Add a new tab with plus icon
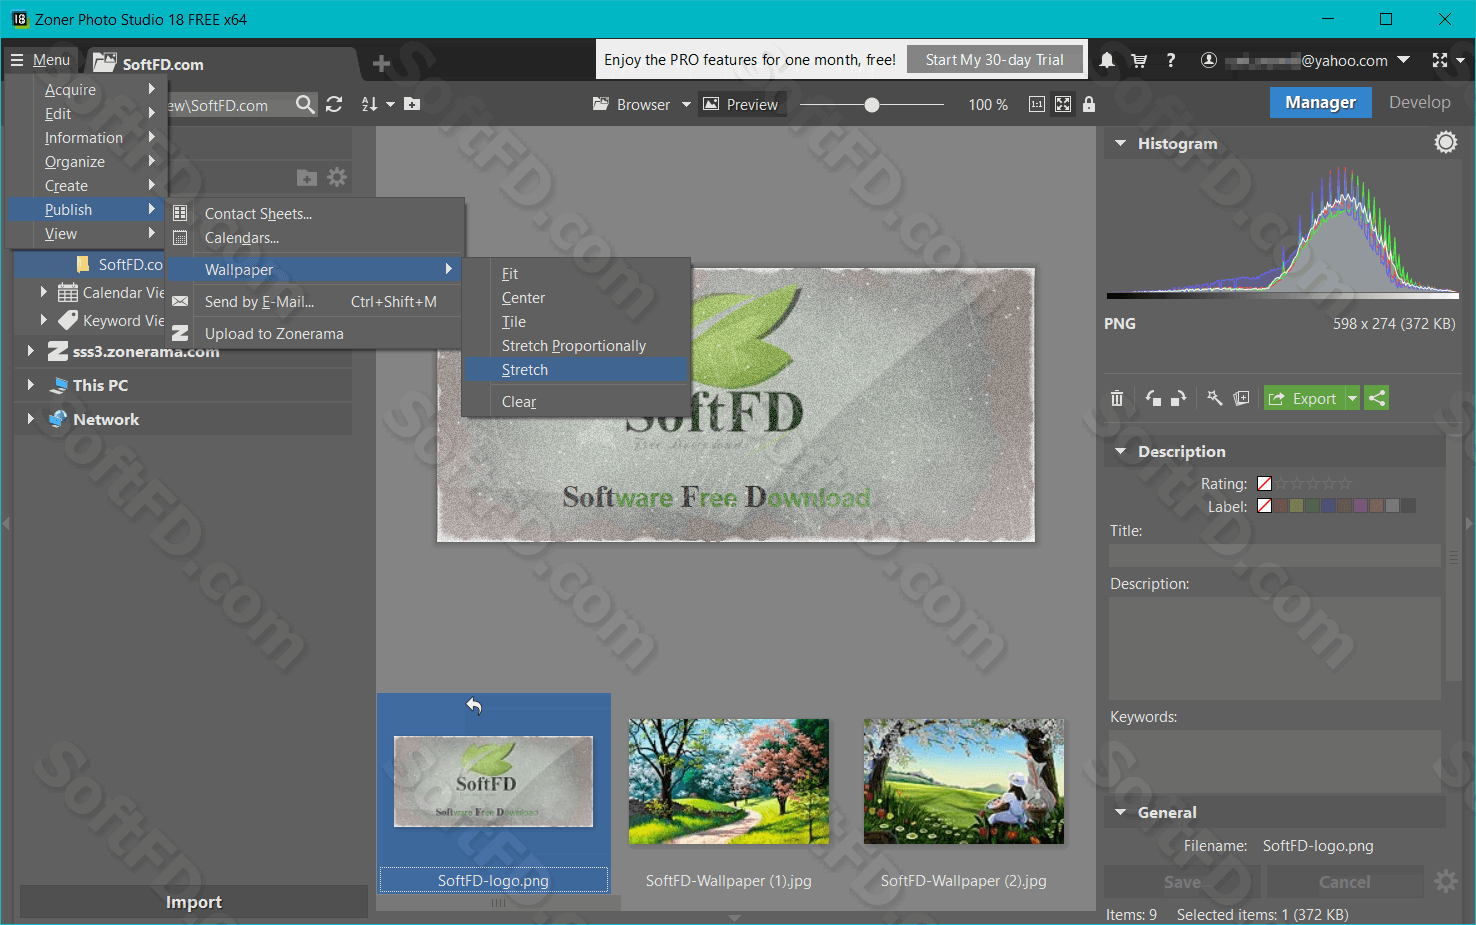 (x=381, y=64)
